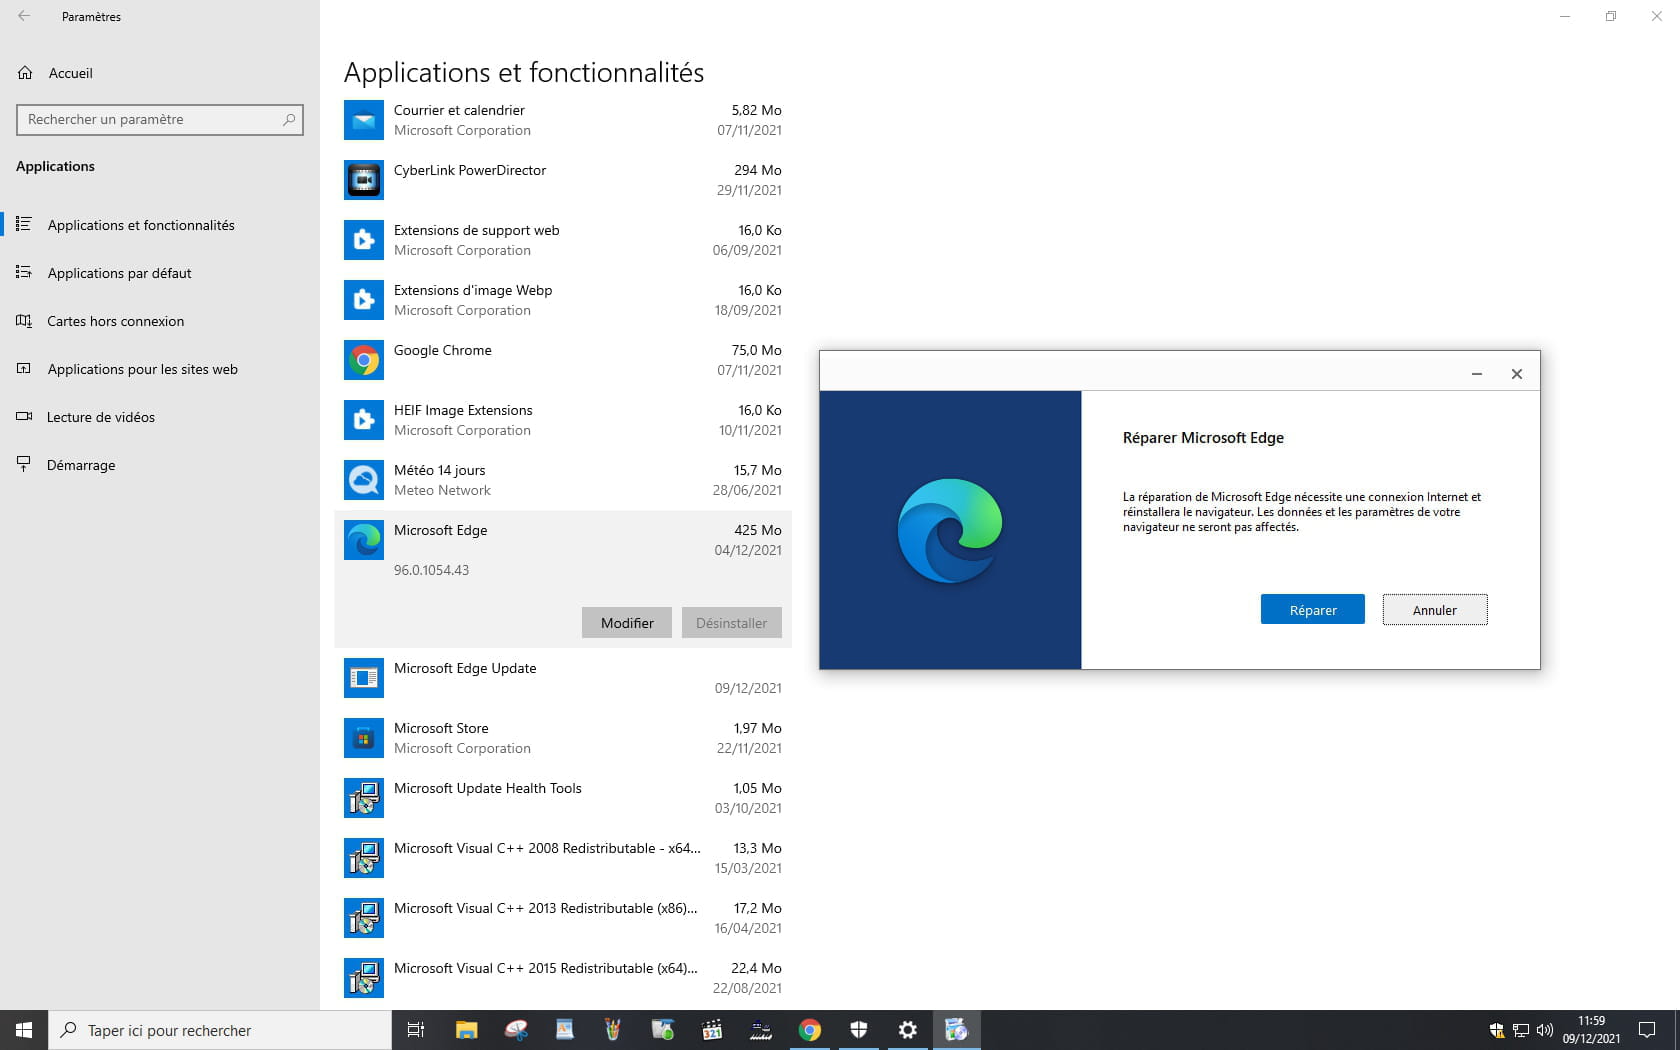Click the Modifier button under Microsoft Edge
The image size is (1680, 1050).
(627, 623)
